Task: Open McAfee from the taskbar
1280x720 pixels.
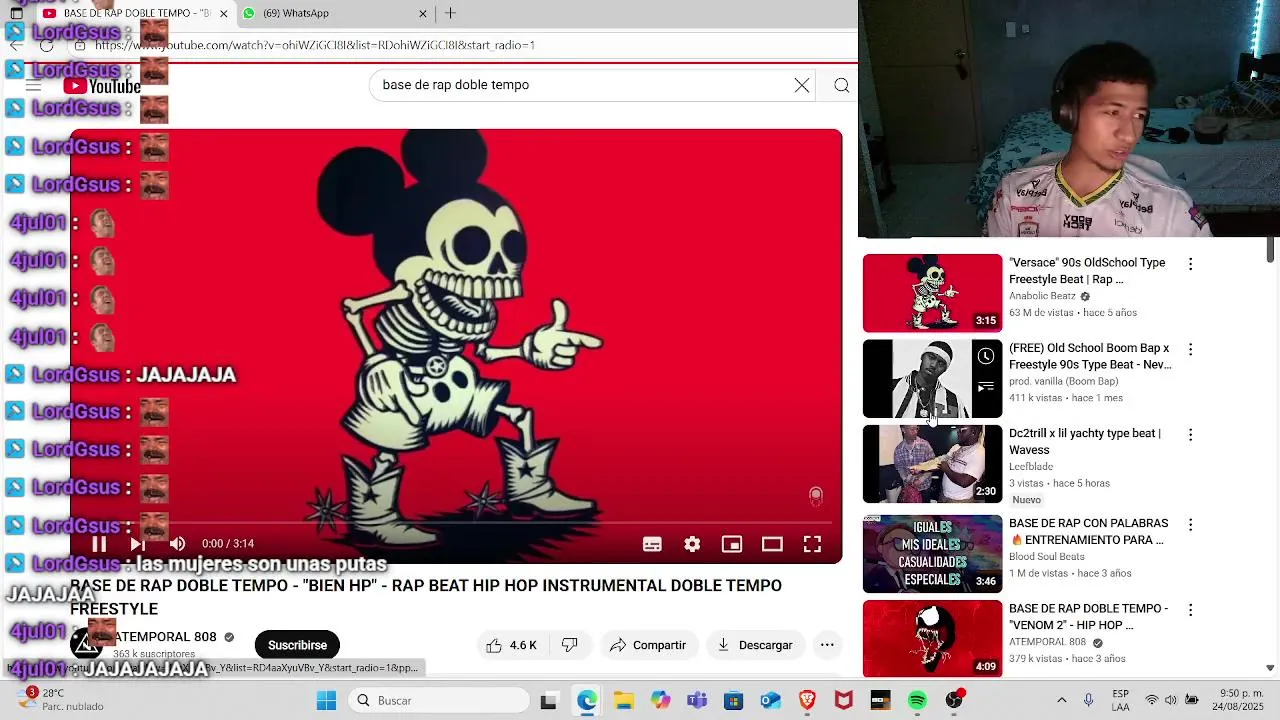Action: 844,701
